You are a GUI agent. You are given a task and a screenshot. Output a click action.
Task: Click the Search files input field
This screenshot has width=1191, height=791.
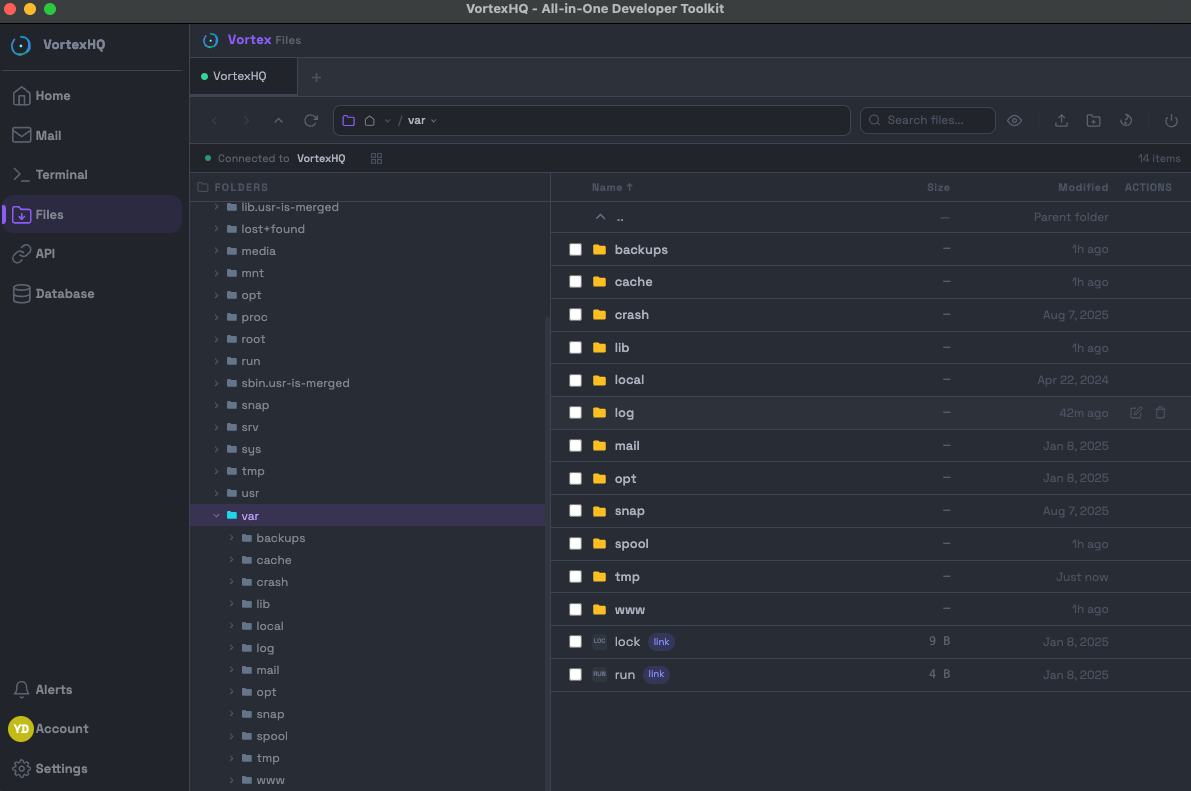(x=926, y=120)
